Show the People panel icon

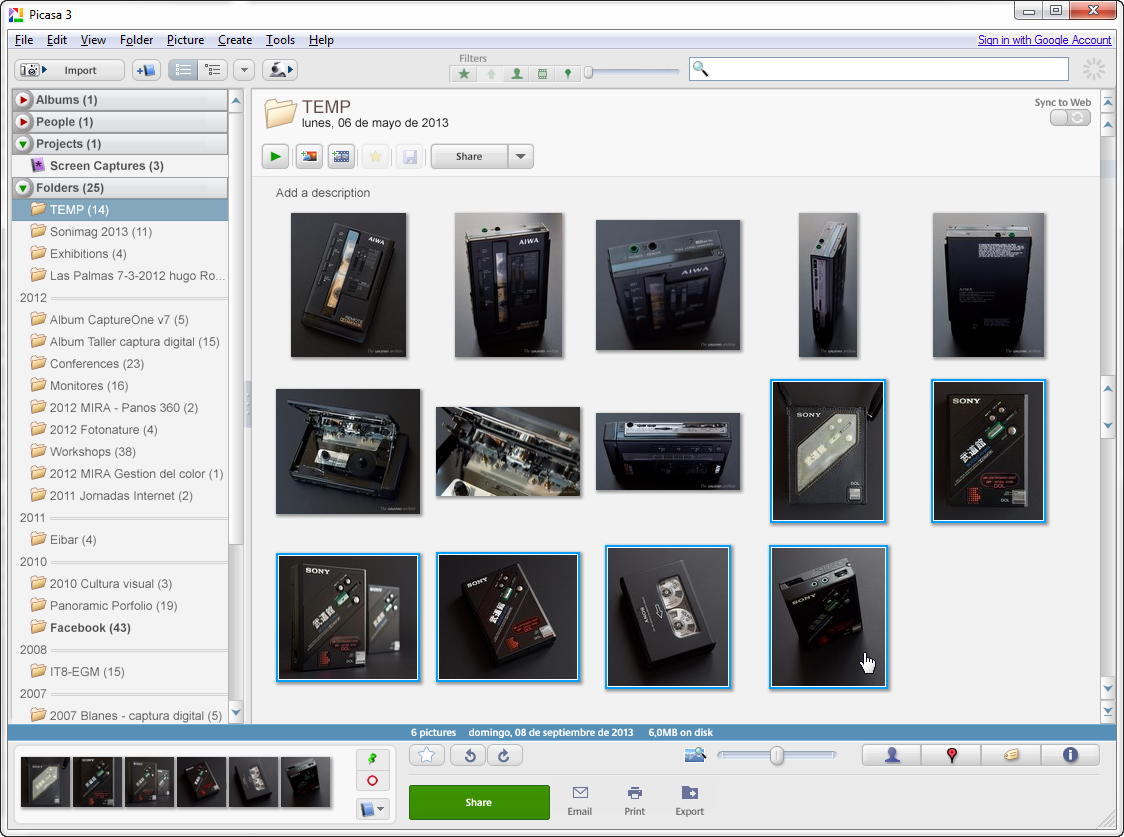pos(892,755)
